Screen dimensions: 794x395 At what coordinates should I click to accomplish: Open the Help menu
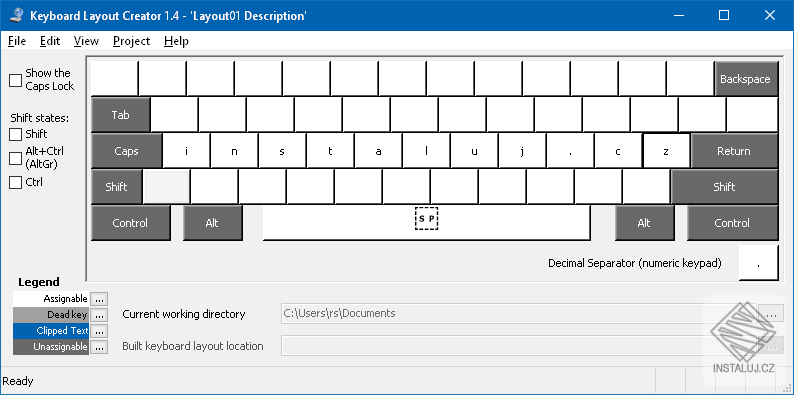[x=176, y=41]
